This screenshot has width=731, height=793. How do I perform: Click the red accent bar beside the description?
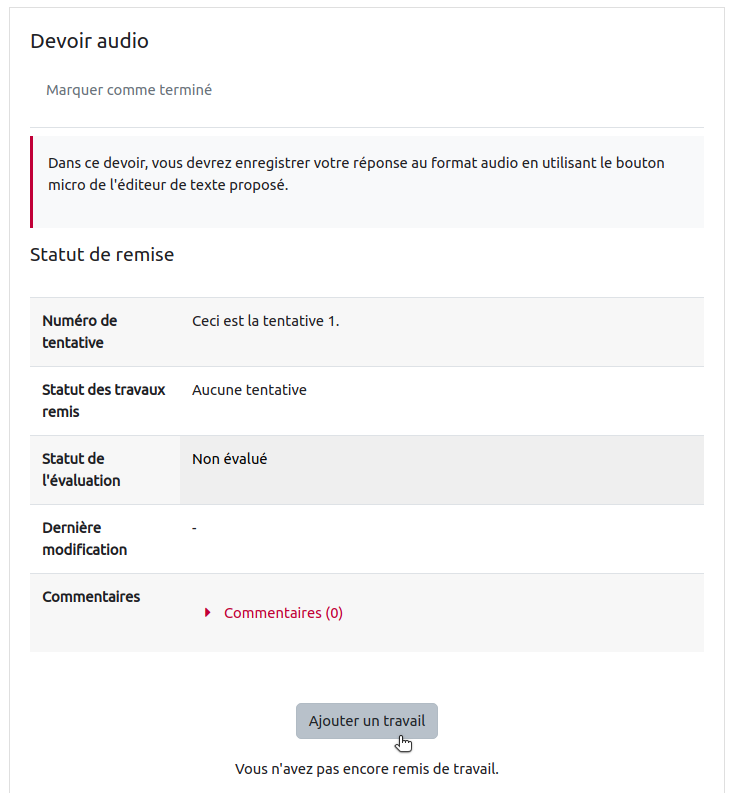coord(32,182)
